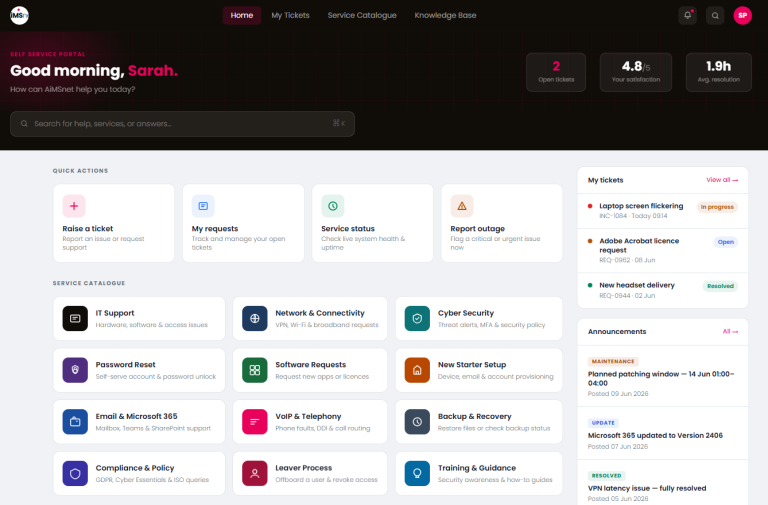Viewport: 768px width, 505px height.
Task: Open New headset delivery ticket
Action: [663, 290]
